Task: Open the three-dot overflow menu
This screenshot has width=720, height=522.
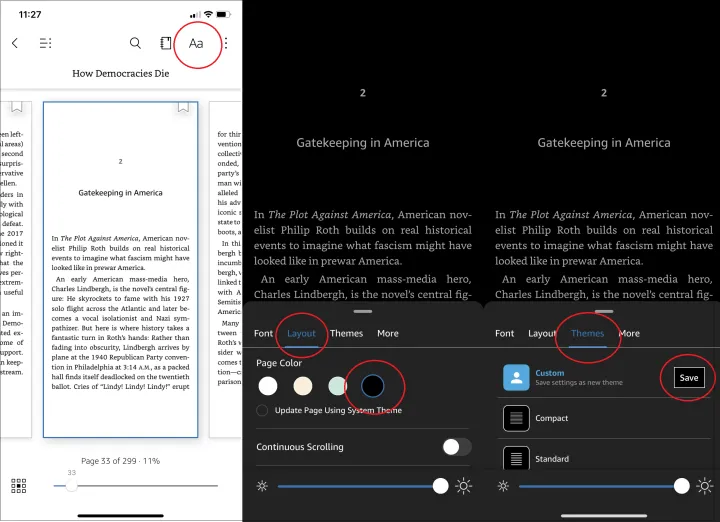Action: coord(227,43)
